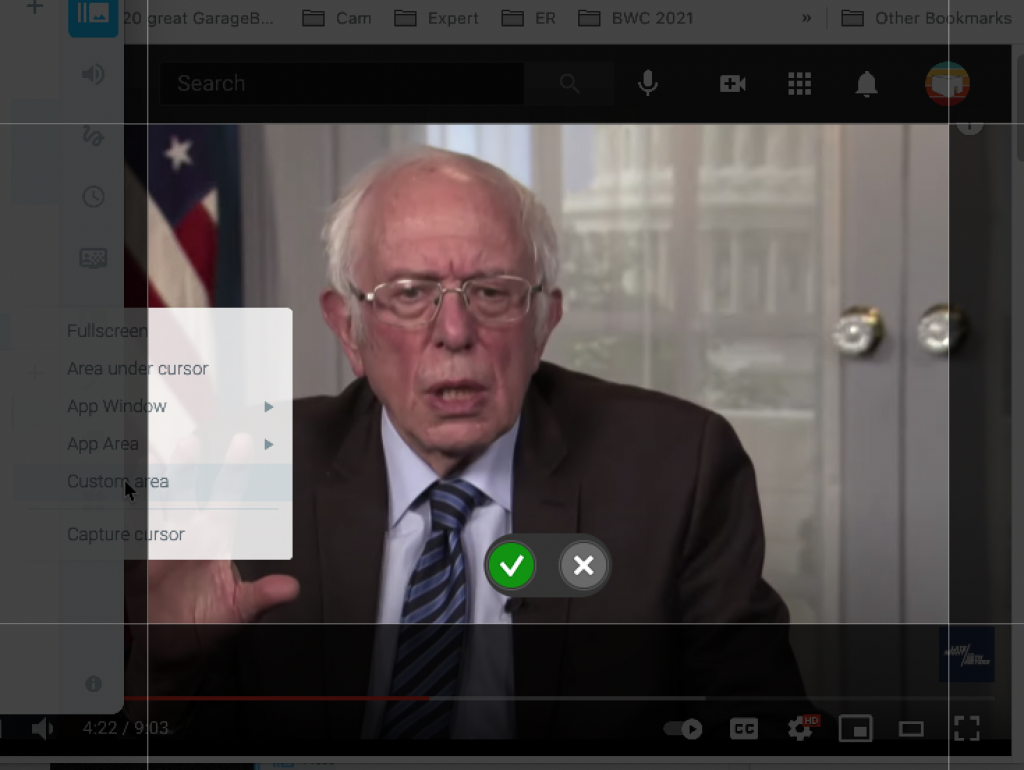The height and width of the screenshot is (770, 1024).
Task: Open the YouTube apps grid
Action: tap(799, 84)
